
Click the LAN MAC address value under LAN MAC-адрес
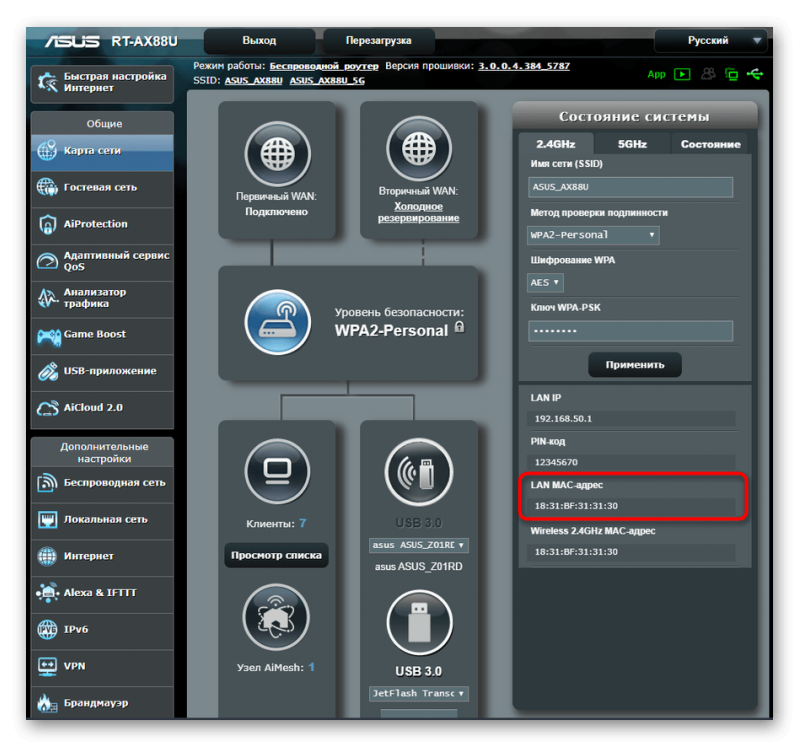(576, 506)
